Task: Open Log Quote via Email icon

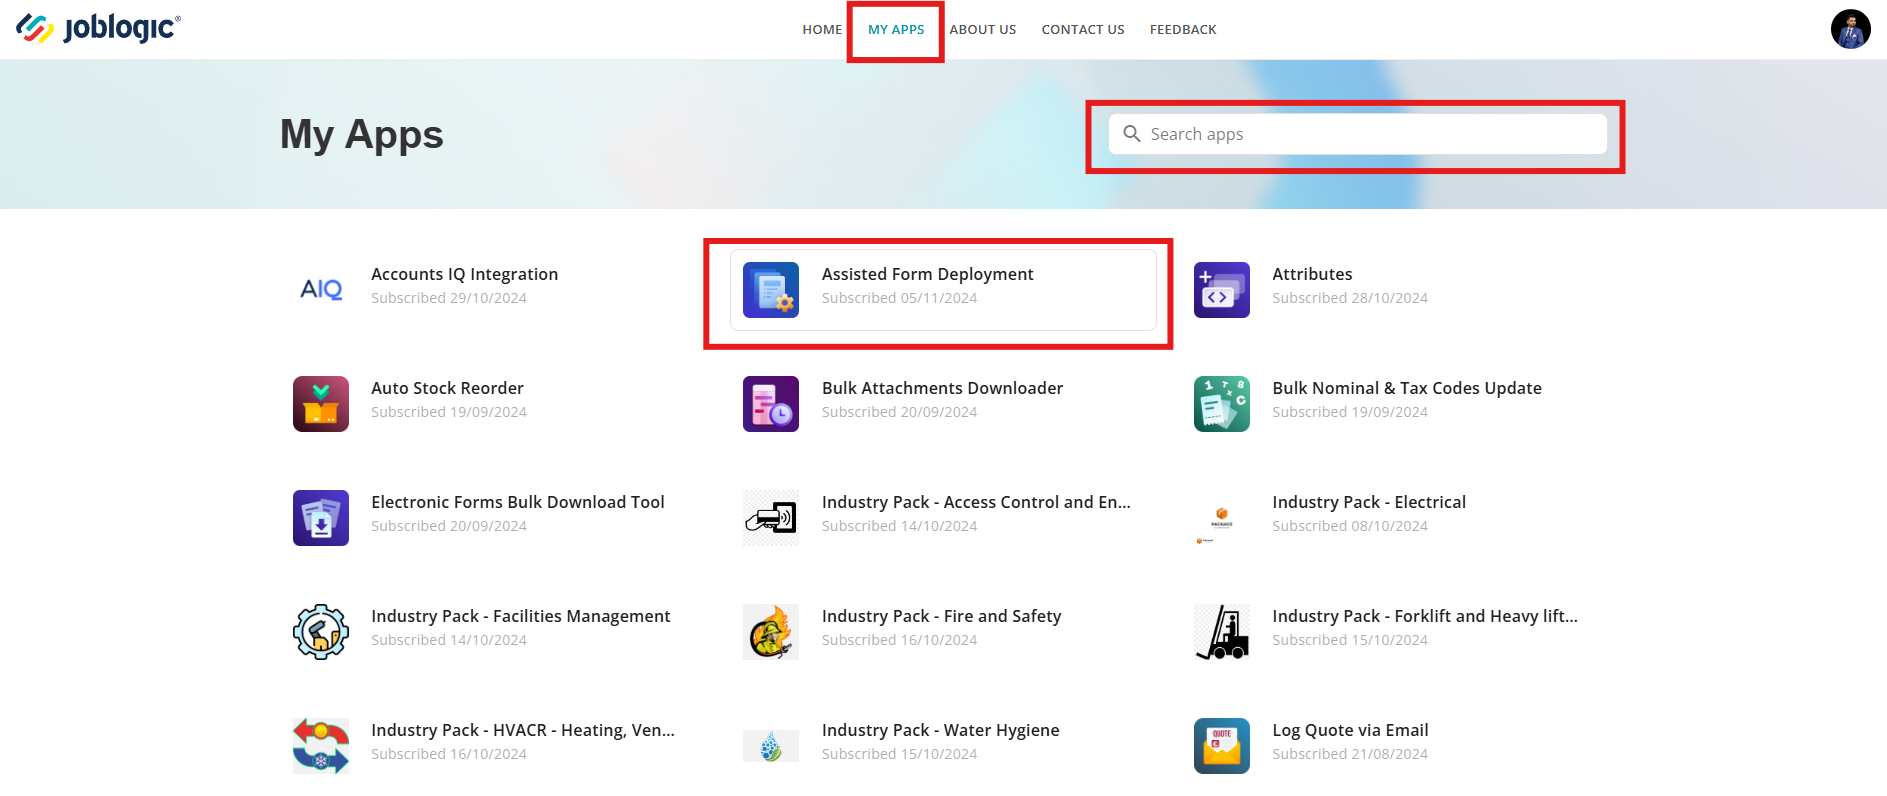Action: 1221,746
